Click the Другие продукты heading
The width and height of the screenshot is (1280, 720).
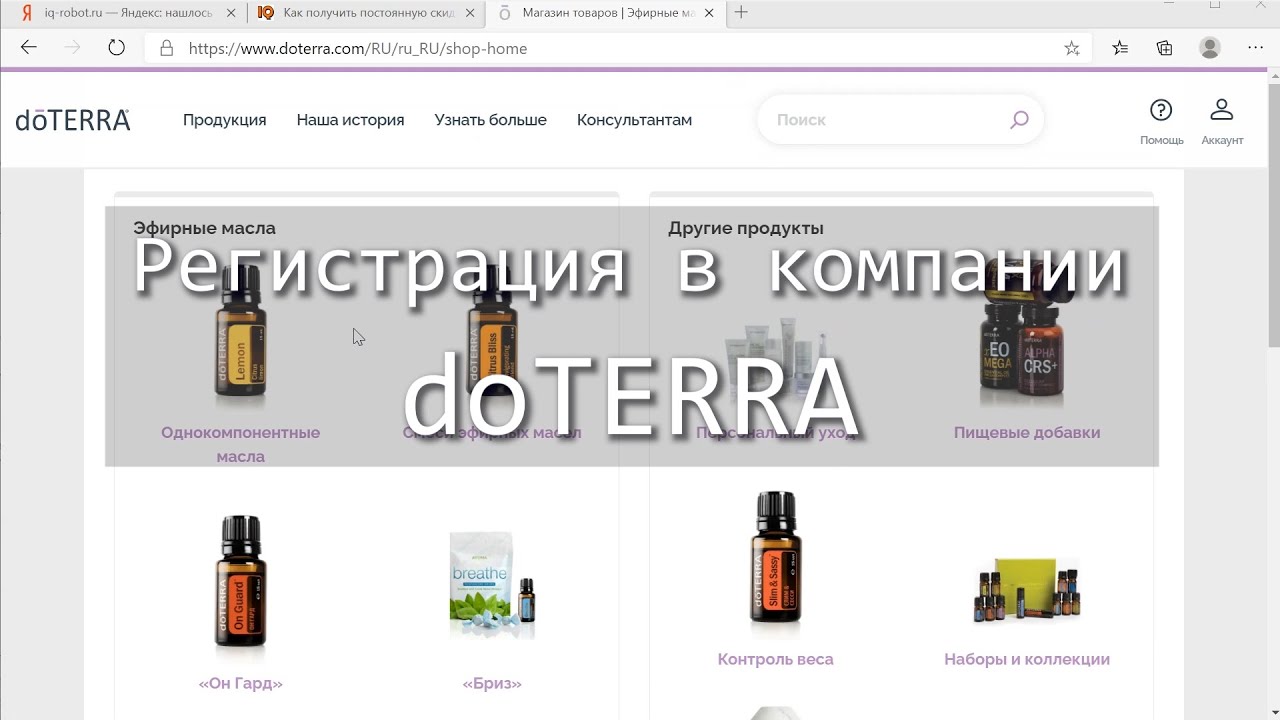(746, 228)
